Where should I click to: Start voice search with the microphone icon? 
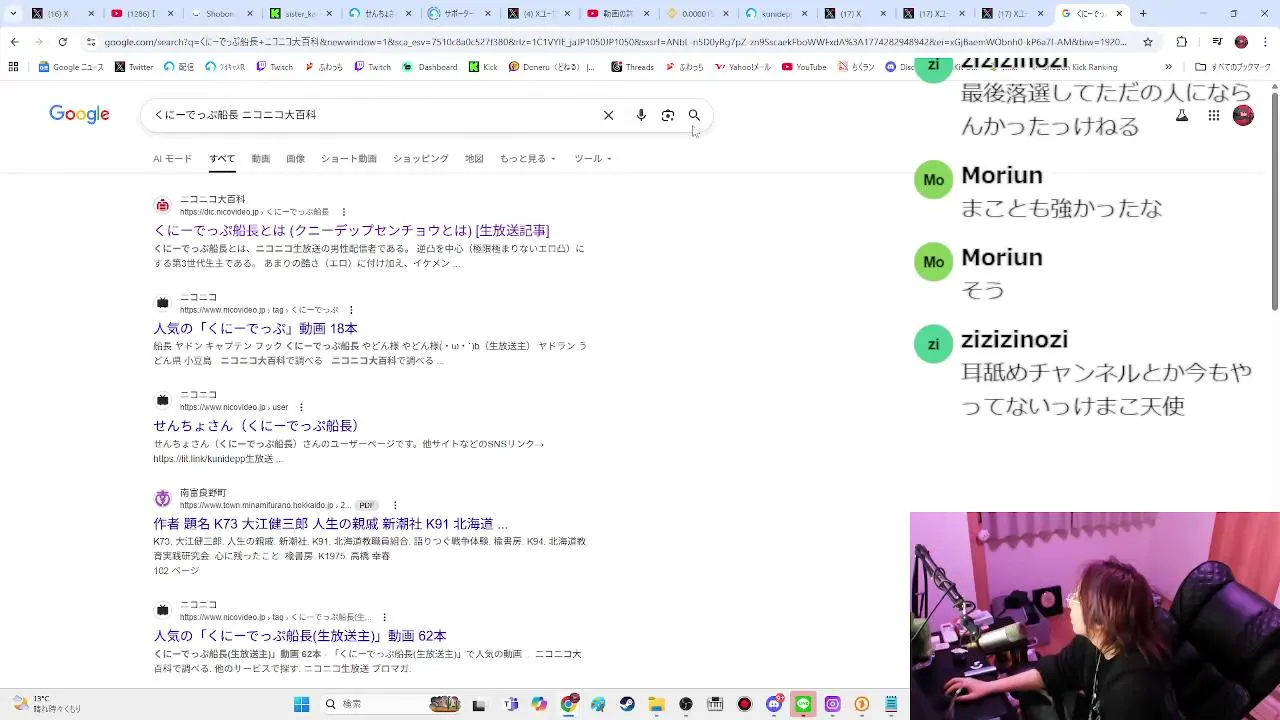click(641, 115)
